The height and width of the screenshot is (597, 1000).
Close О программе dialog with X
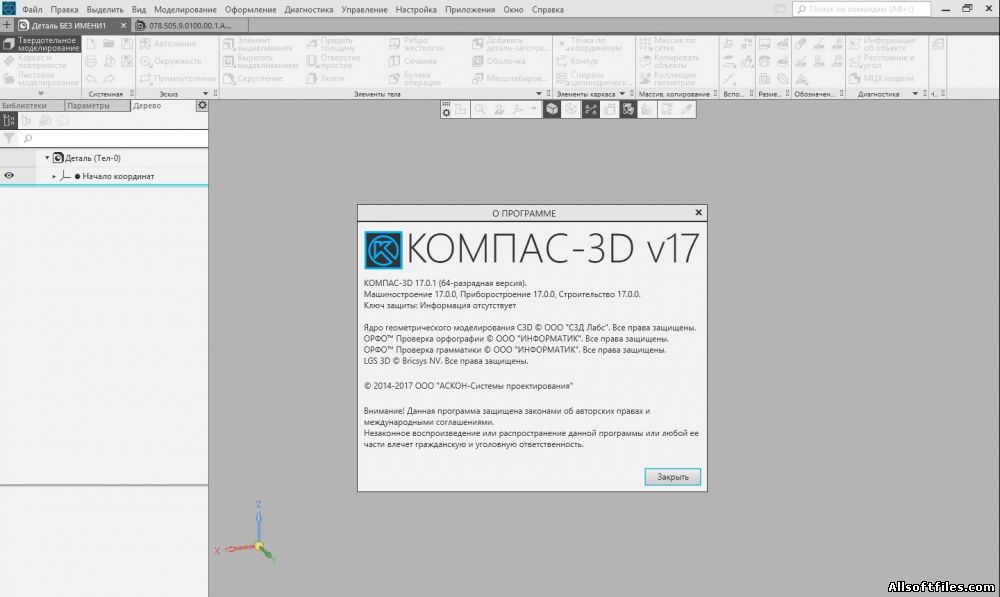[698, 212]
